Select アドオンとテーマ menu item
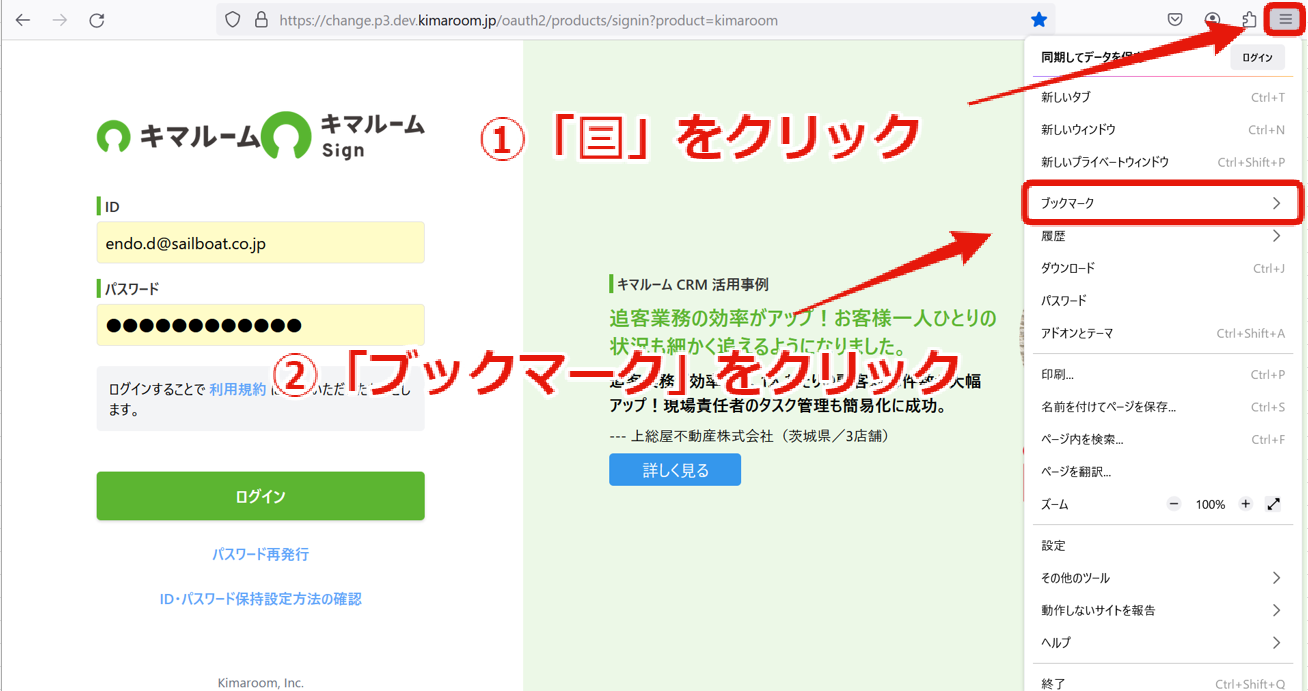The image size is (1308, 691). 1162,333
